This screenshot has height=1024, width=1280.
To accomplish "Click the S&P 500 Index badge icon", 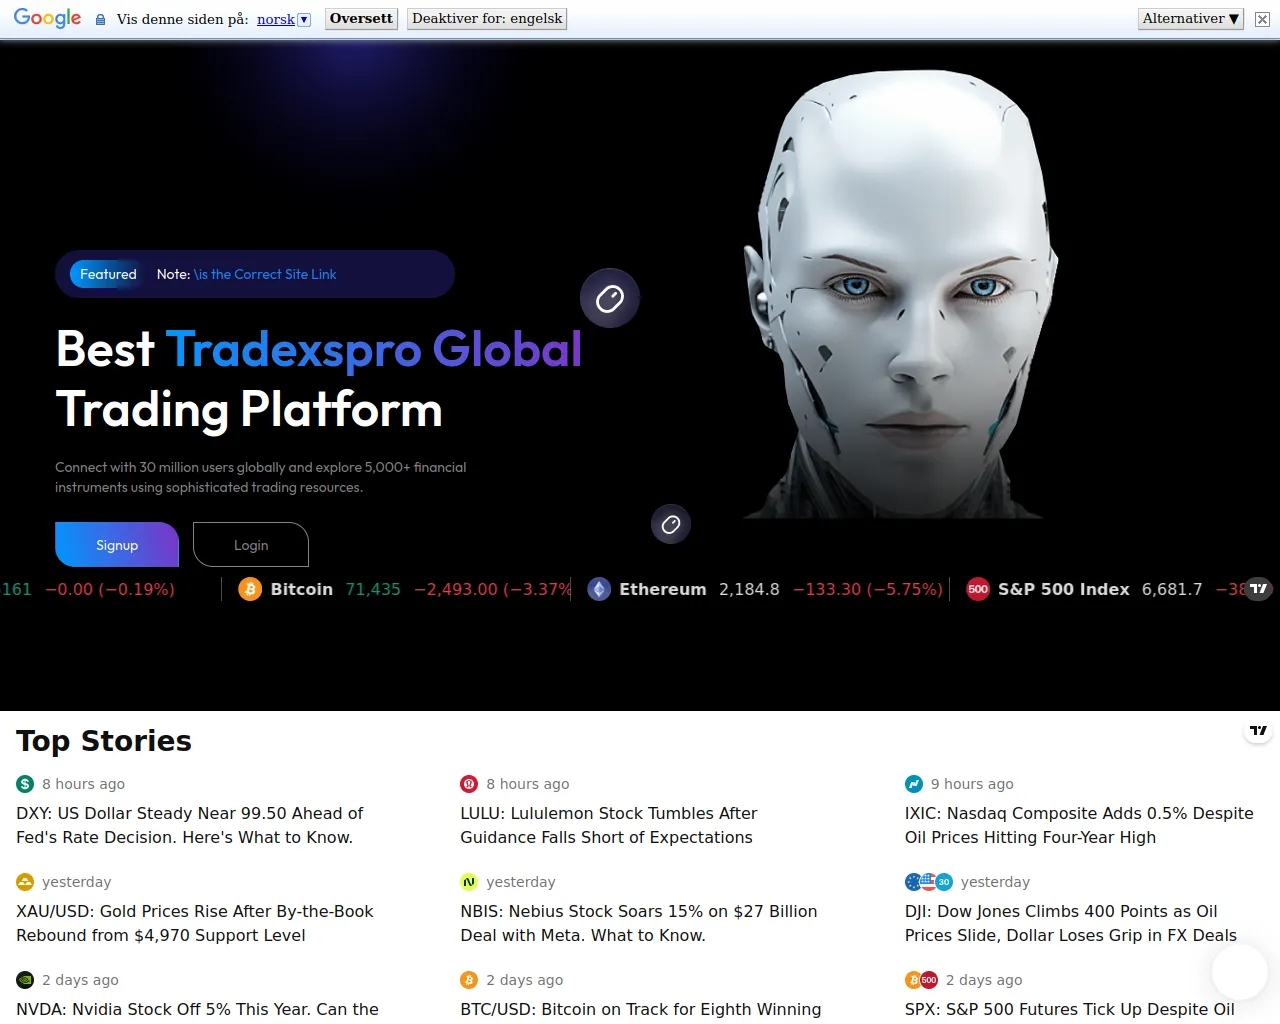I will click(978, 589).
